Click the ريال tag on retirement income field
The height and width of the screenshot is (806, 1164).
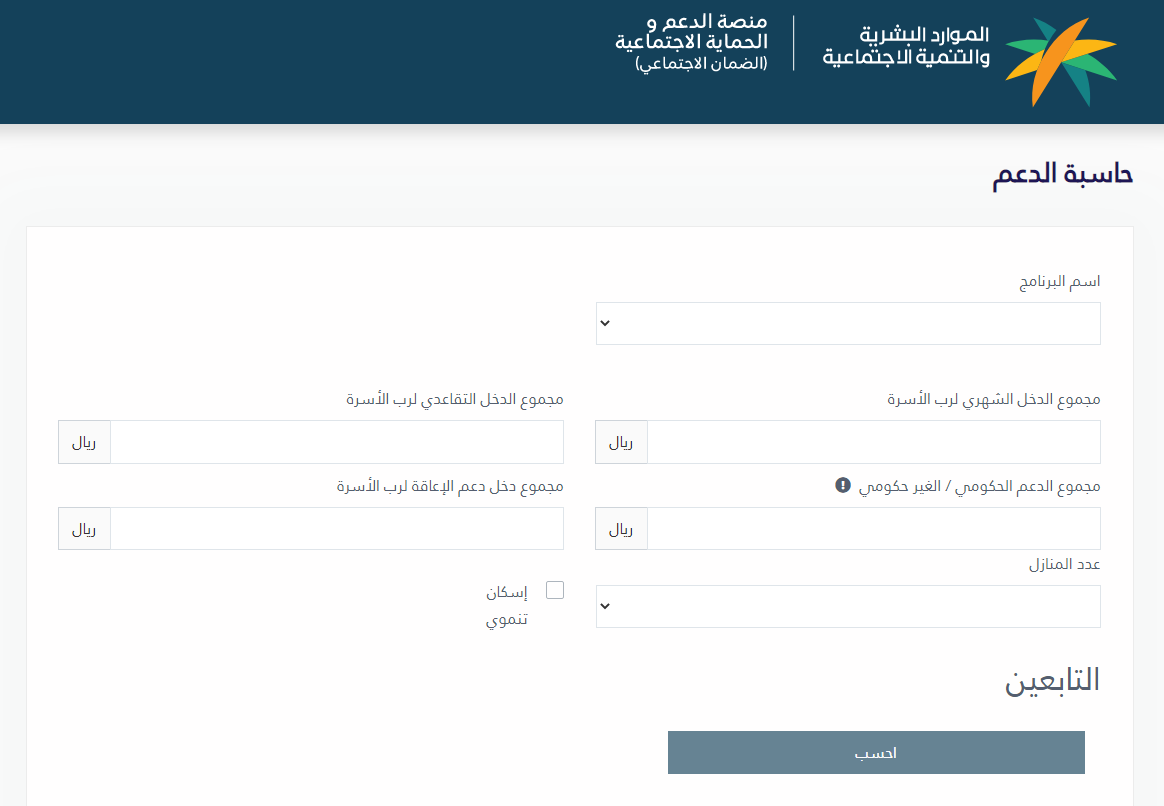click(x=84, y=442)
